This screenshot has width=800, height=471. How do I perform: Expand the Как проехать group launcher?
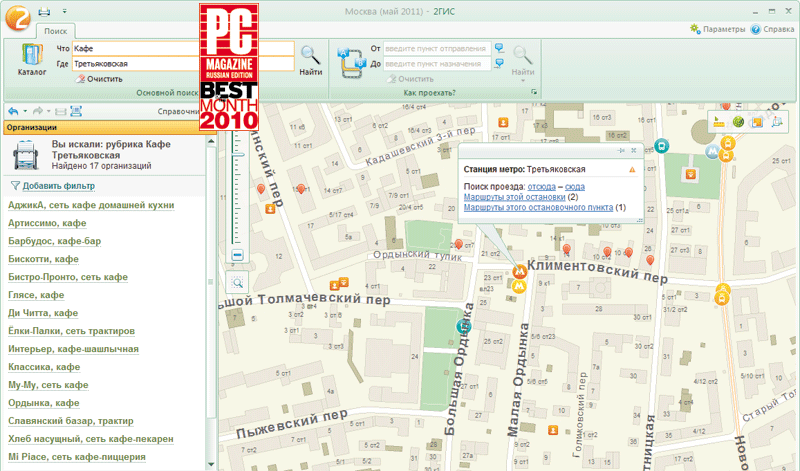(x=535, y=92)
